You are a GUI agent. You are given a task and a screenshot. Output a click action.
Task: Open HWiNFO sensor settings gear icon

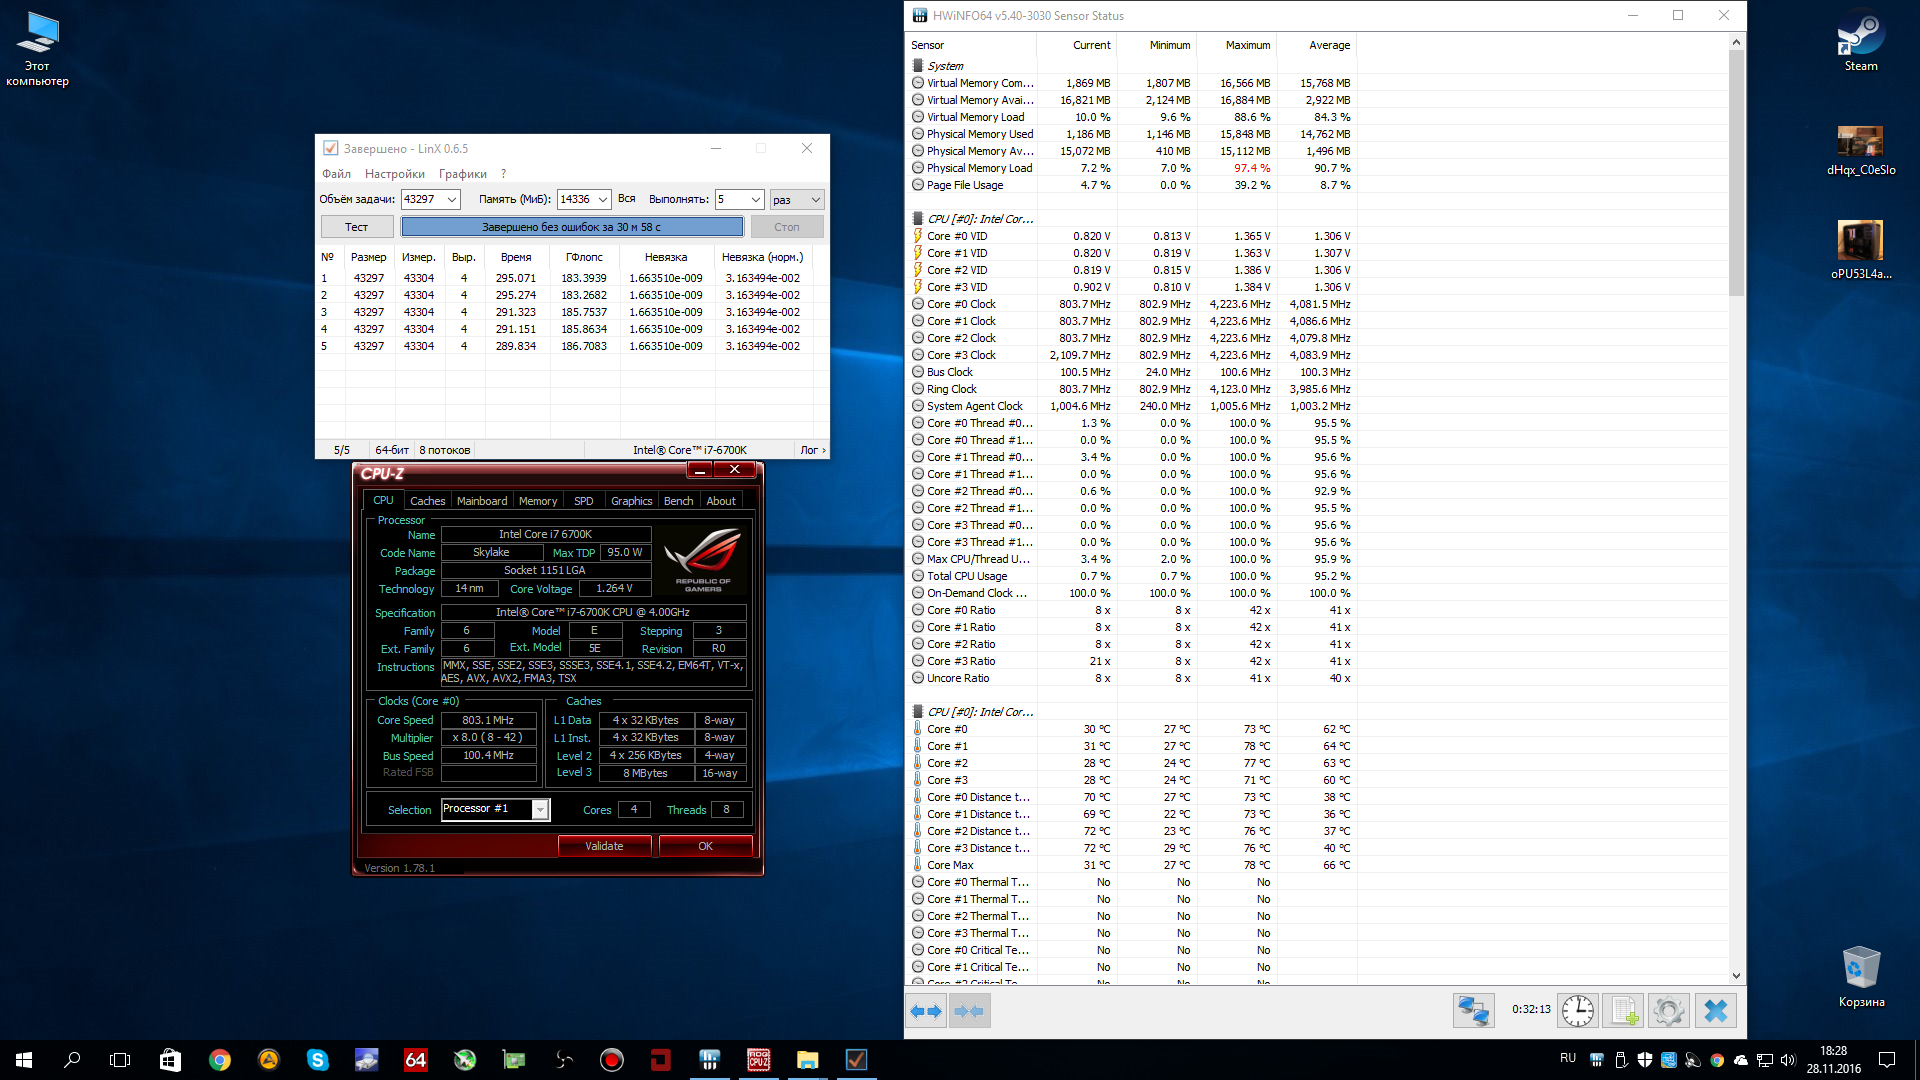click(x=1668, y=1011)
